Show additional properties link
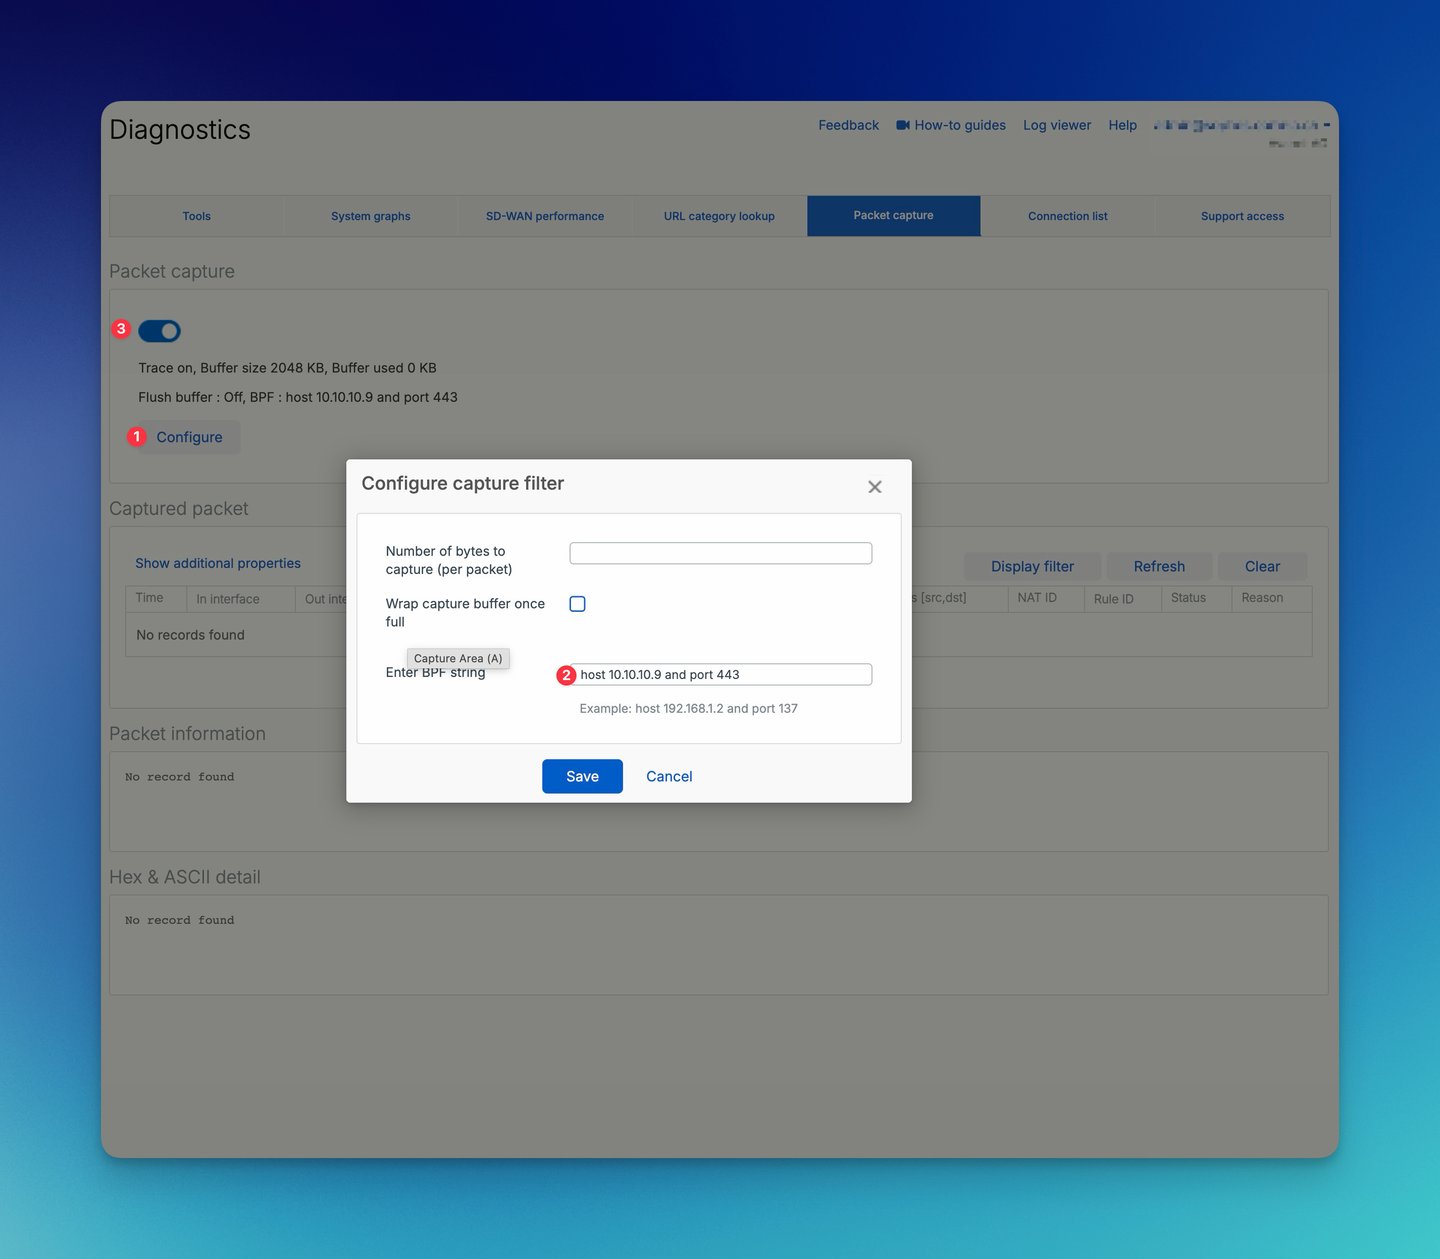Screen dimensions: 1440x1259 tap(218, 563)
